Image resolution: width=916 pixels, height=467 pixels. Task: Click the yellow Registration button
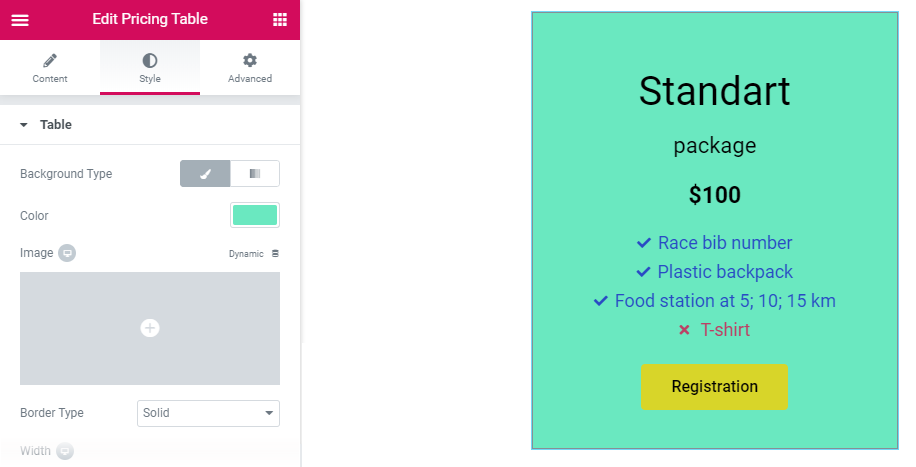click(x=714, y=387)
